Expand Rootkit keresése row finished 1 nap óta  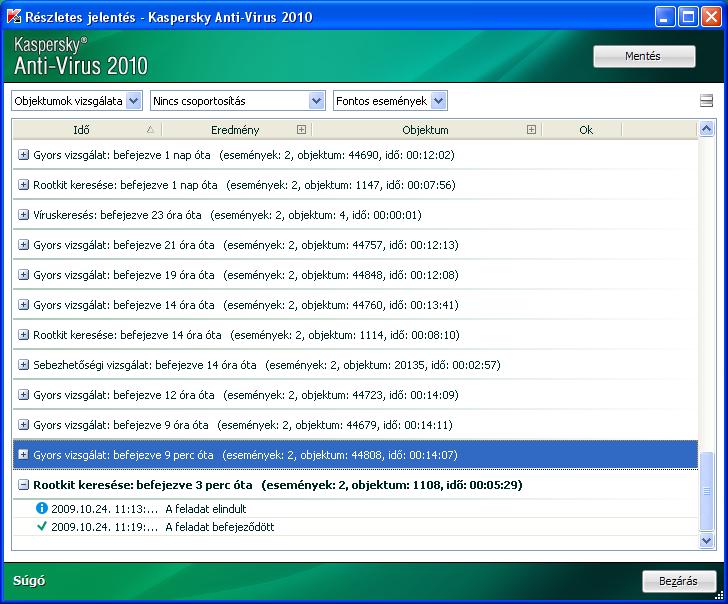pos(23,185)
